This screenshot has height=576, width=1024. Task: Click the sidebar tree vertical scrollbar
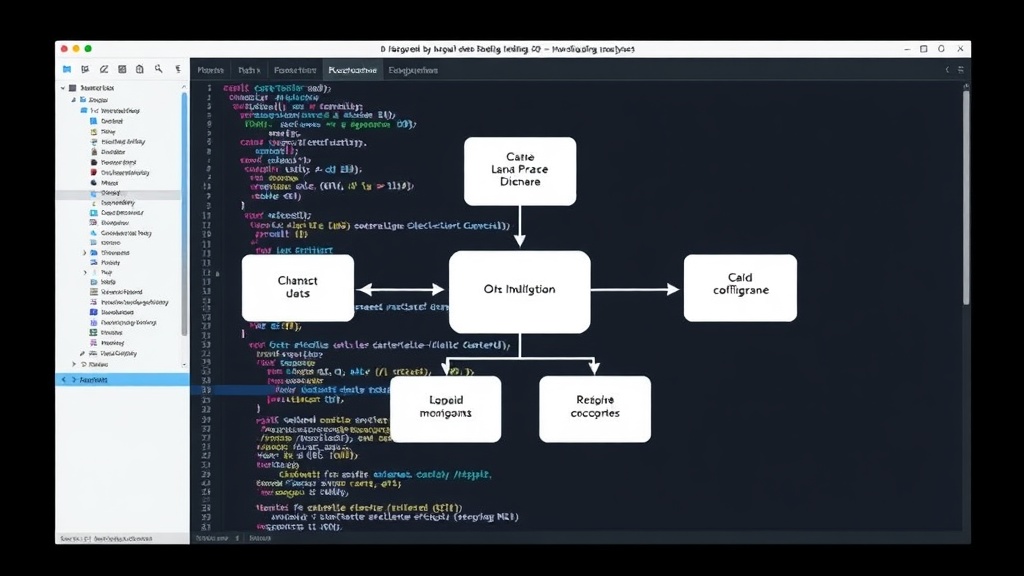pos(184,216)
